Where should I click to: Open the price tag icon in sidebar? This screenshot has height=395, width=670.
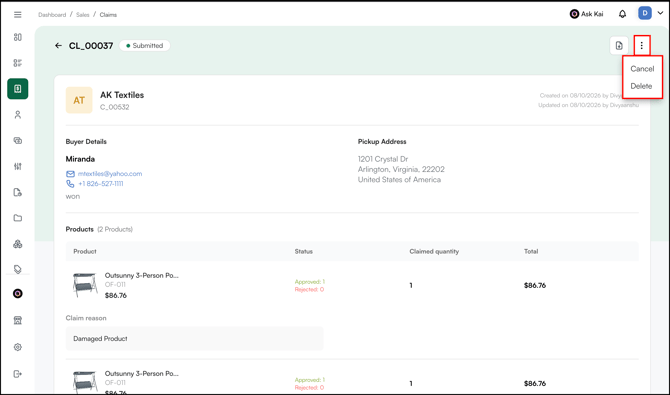pyautogui.click(x=18, y=269)
